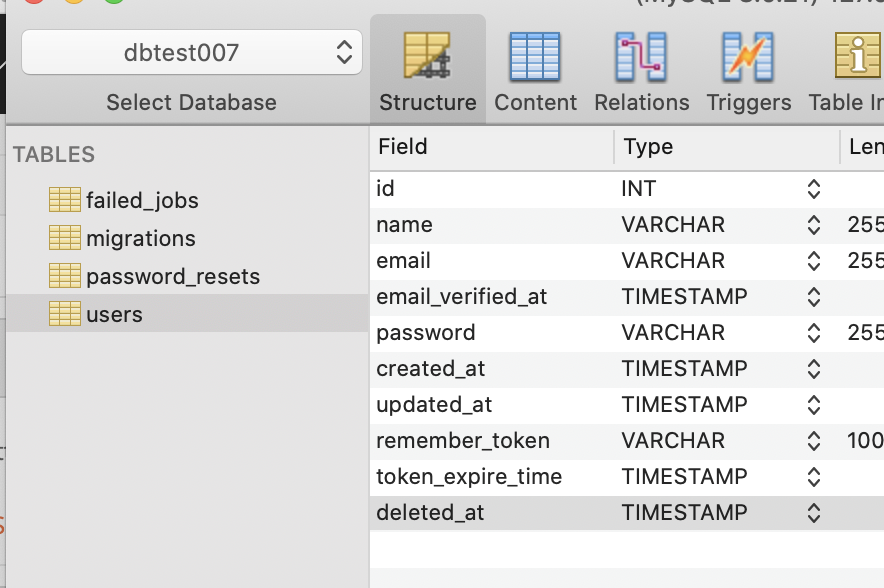
Task: Open the Table Info icon
Action: pyautogui.click(x=858, y=58)
